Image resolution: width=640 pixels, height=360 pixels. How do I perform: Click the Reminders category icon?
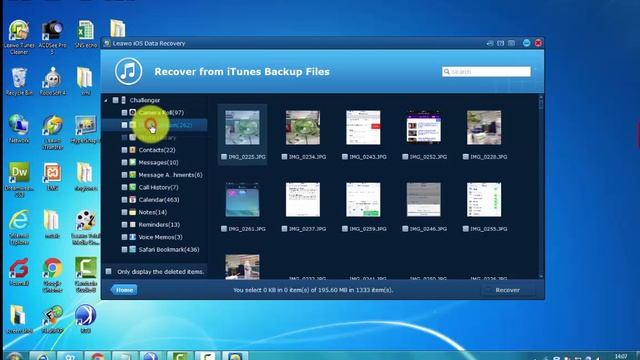(x=133, y=224)
